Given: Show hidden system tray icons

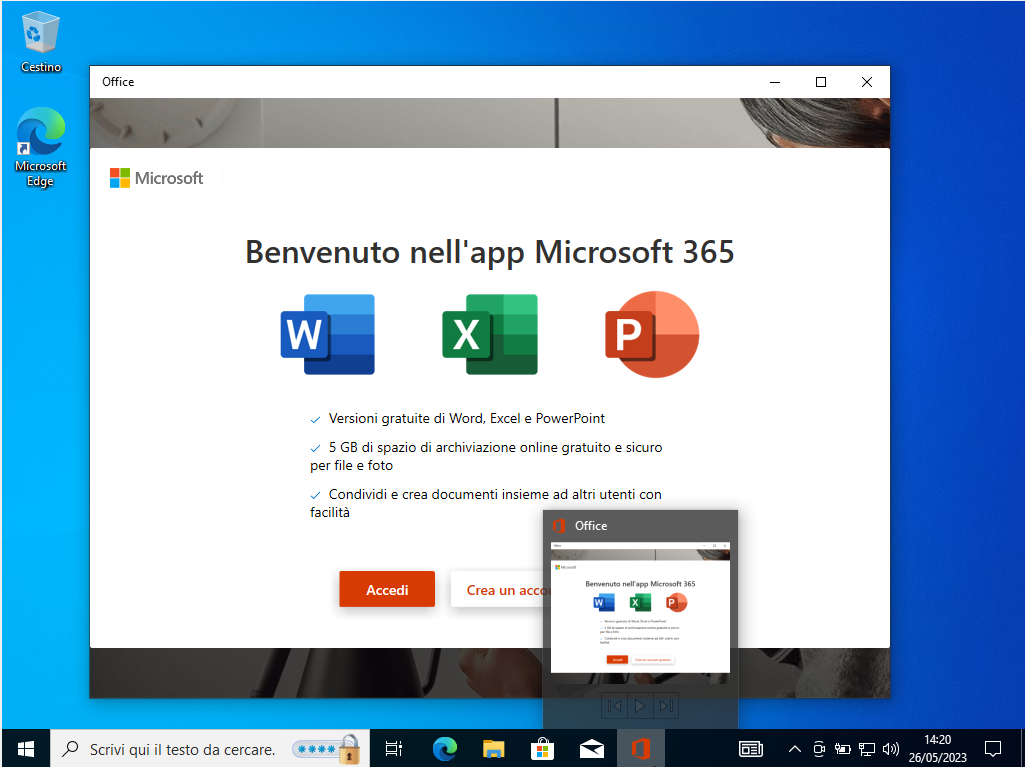Looking at the screenshot, I should (x=794, y=749).
